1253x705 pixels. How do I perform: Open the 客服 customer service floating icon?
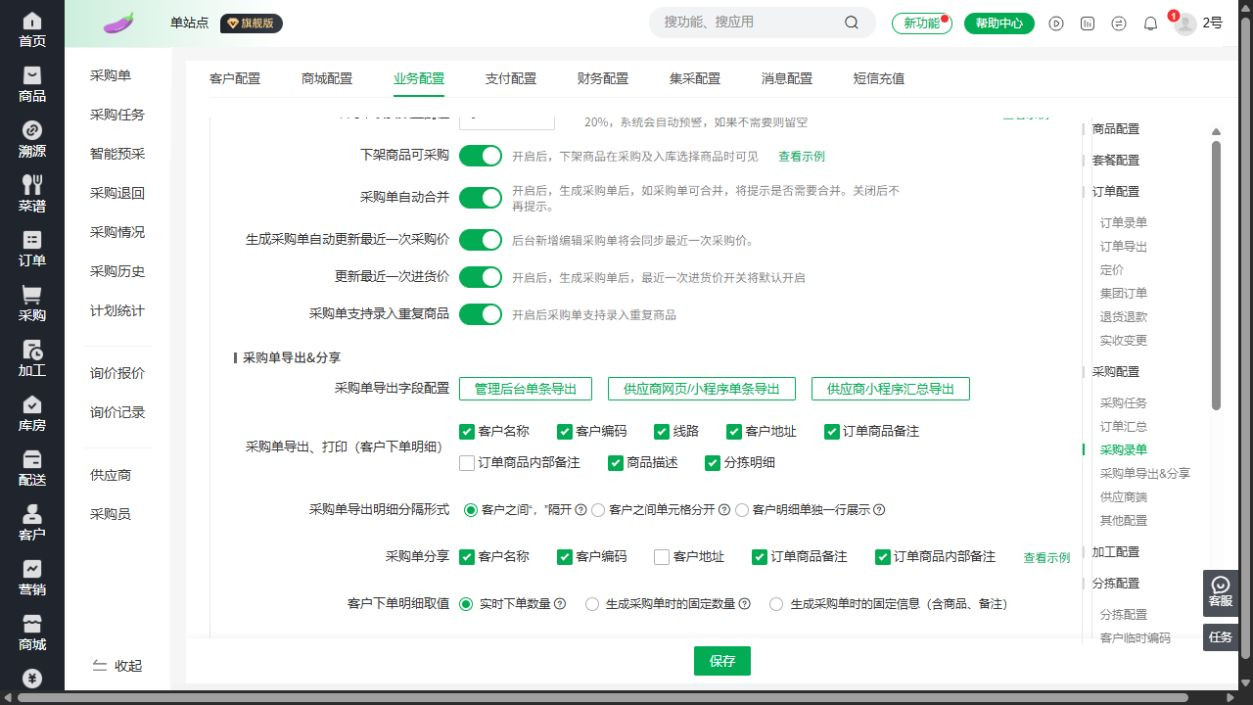pos(1220,592)
